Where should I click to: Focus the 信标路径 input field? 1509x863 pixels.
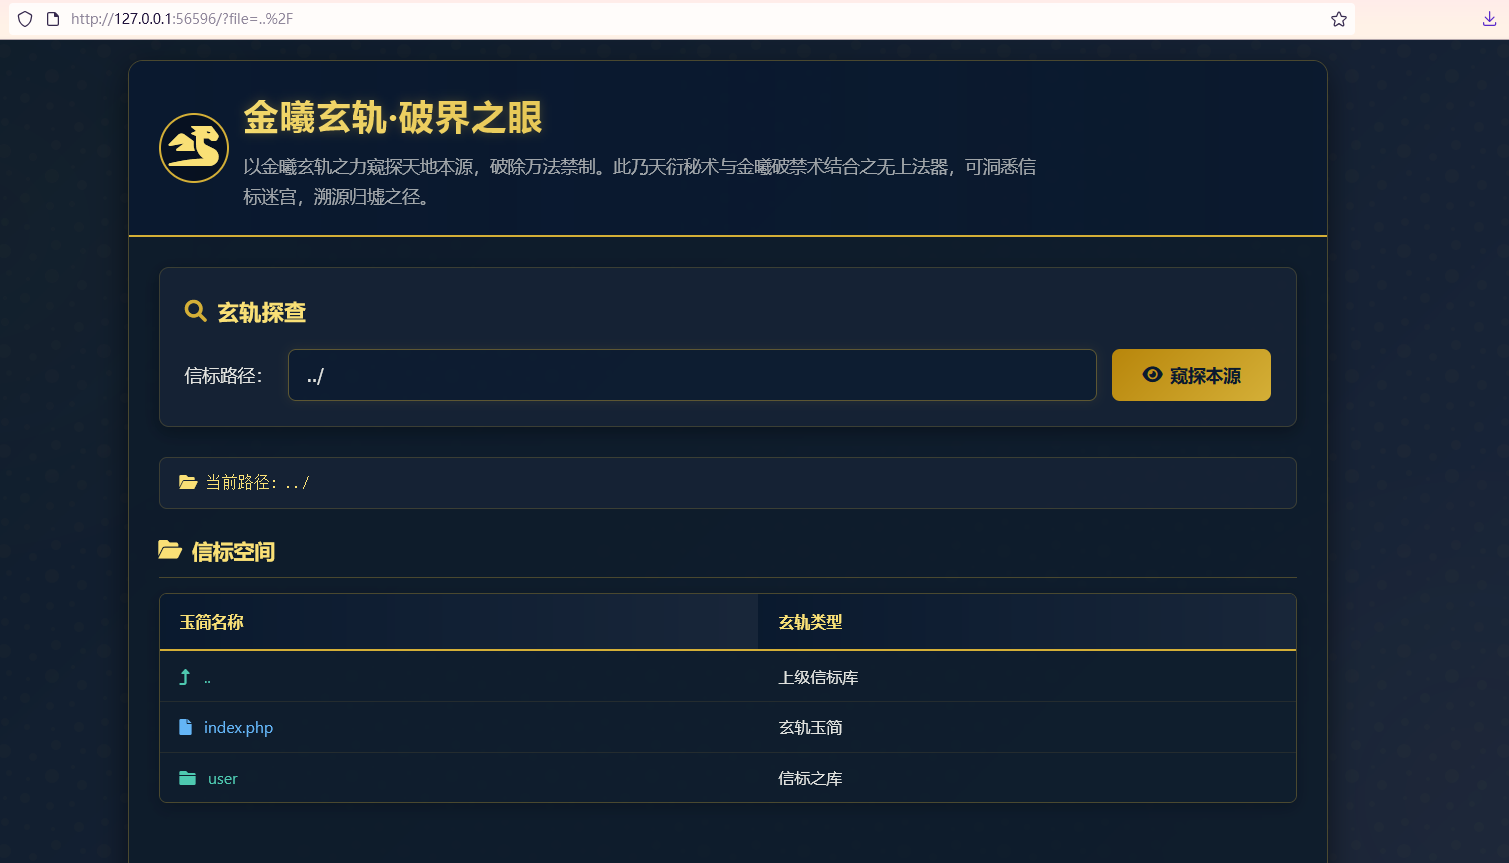point(692,375)
